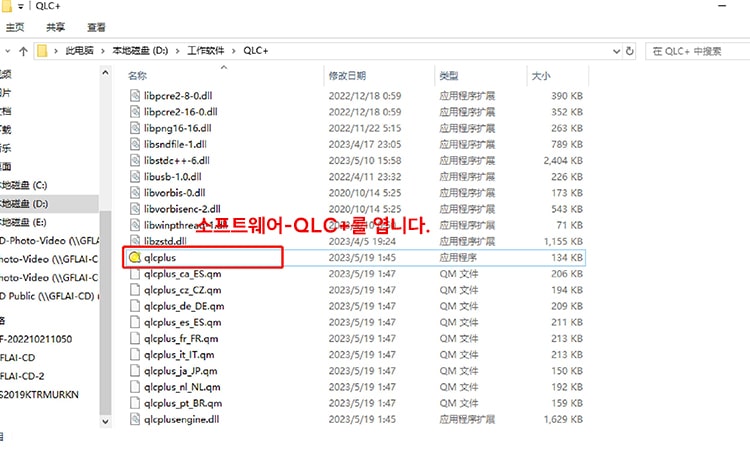Screen dimensions: 750x450
Task: Click the 2023/4/17 23:05 date cell
Action: click(365, 144)
